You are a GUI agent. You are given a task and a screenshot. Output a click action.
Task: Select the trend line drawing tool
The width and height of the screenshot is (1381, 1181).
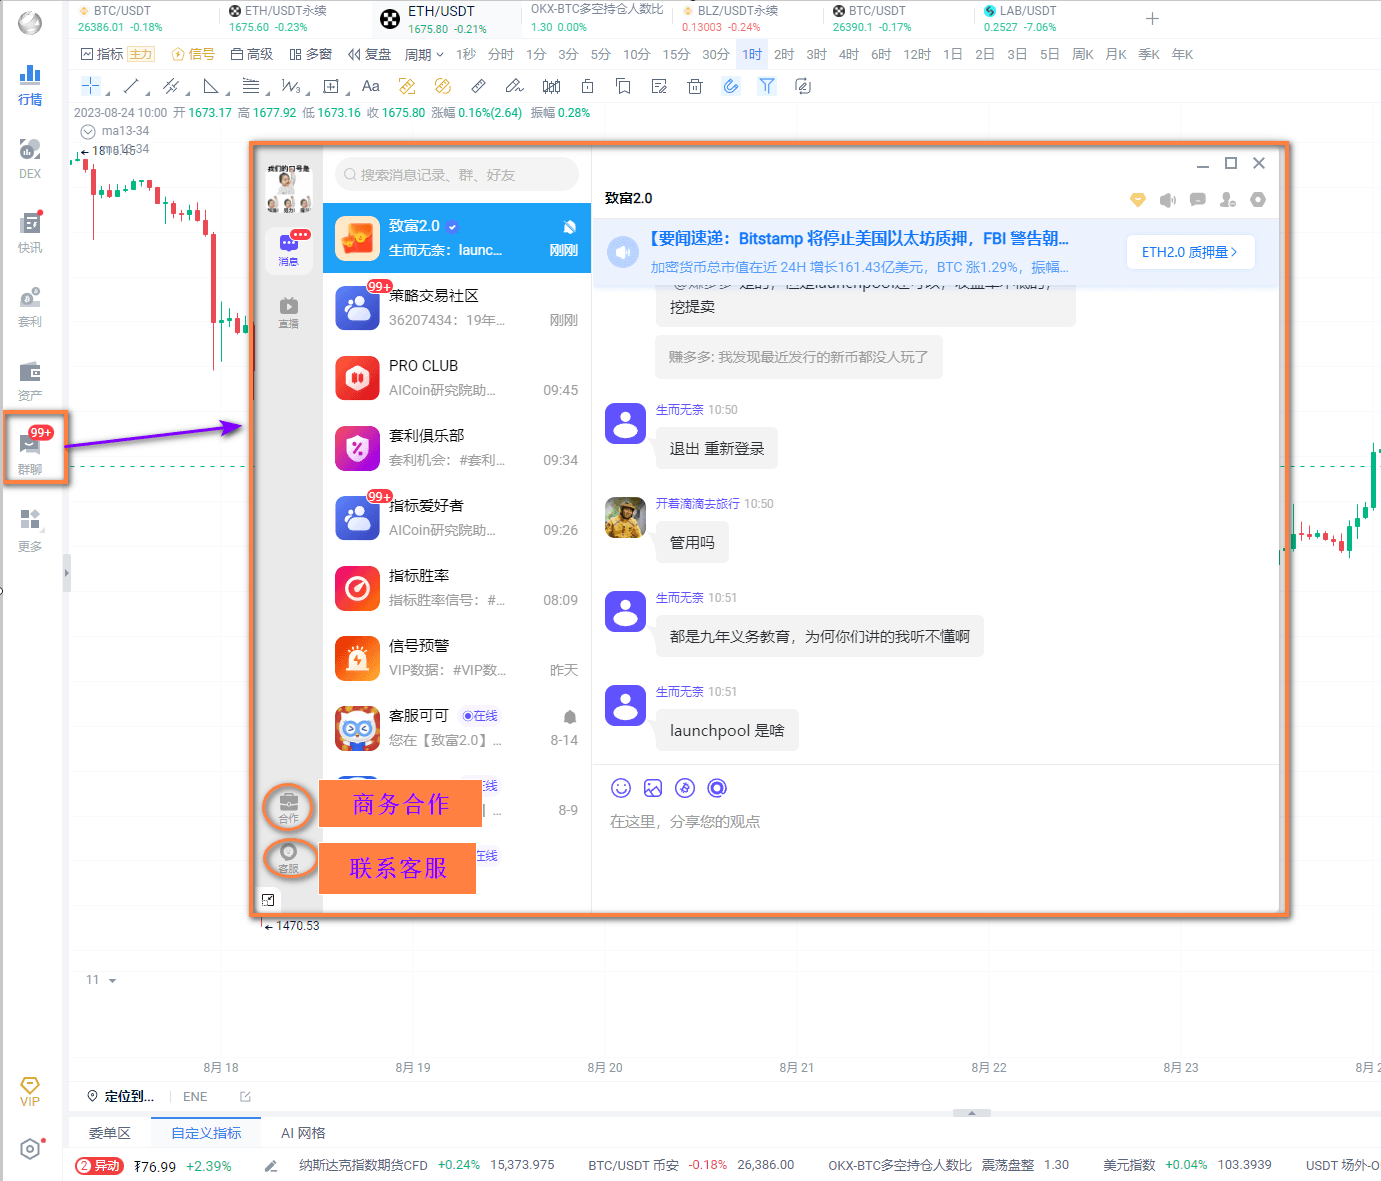click(x=131, y=86)
